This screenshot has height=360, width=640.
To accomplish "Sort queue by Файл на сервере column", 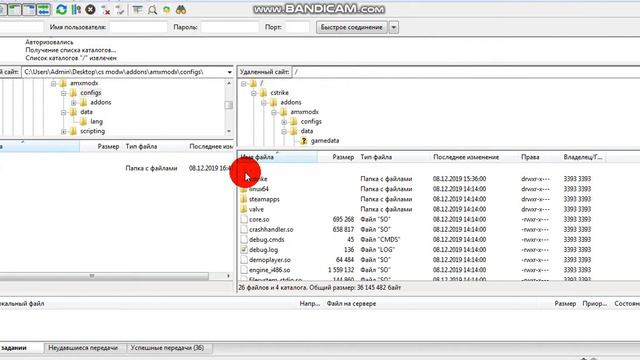I will click(x=351, y=304).
